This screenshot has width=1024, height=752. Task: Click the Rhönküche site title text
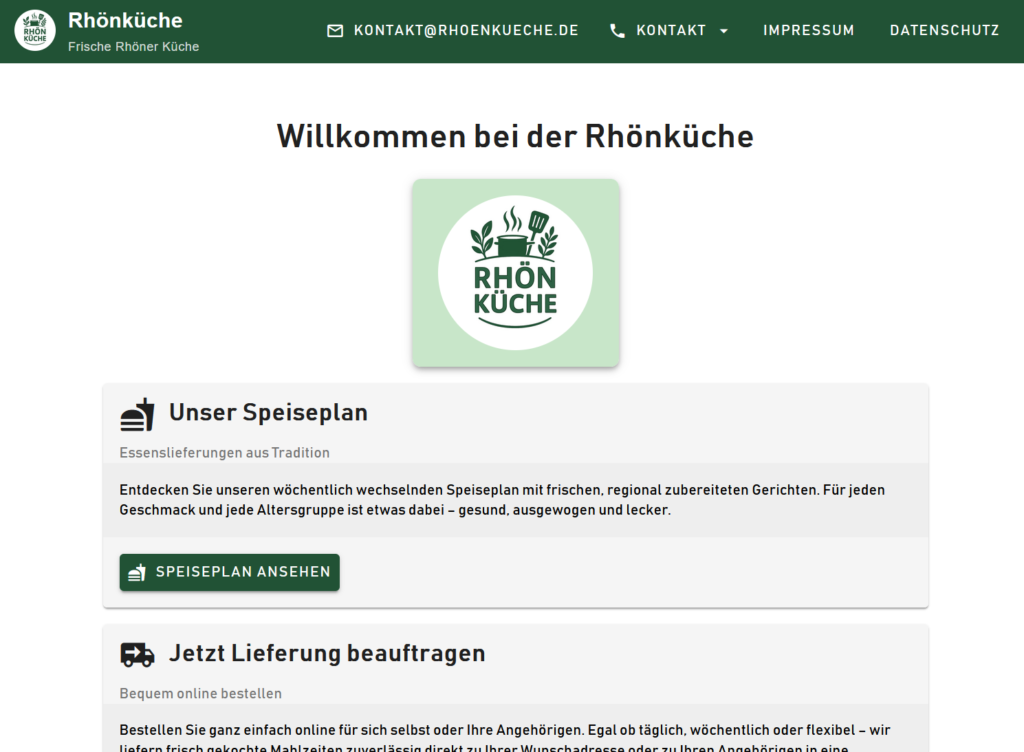click(125, 20)
